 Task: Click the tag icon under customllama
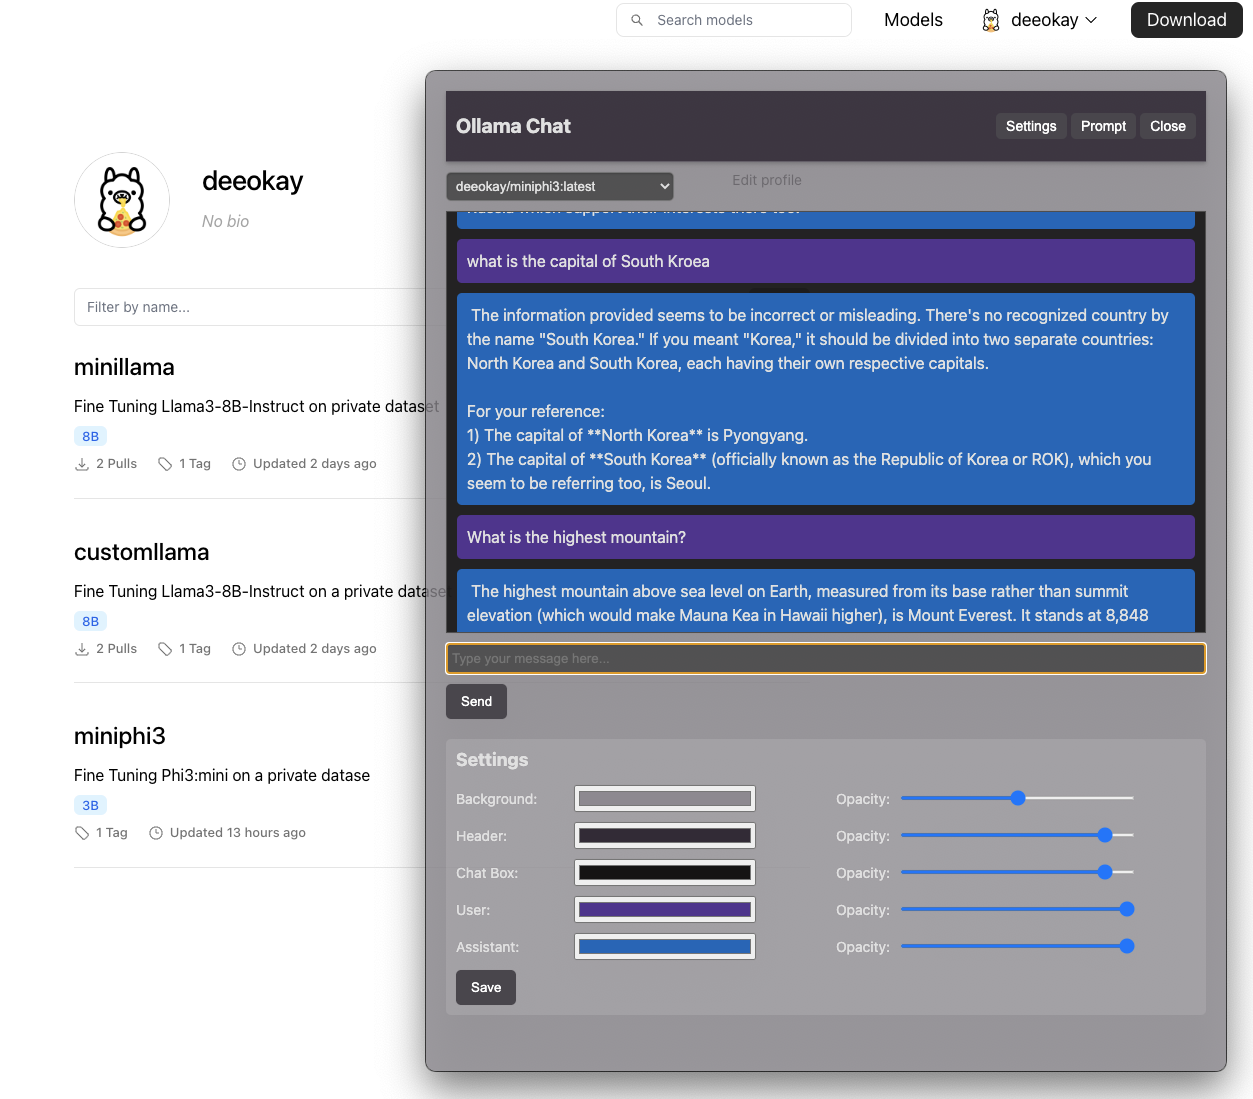tap(165, 649)
